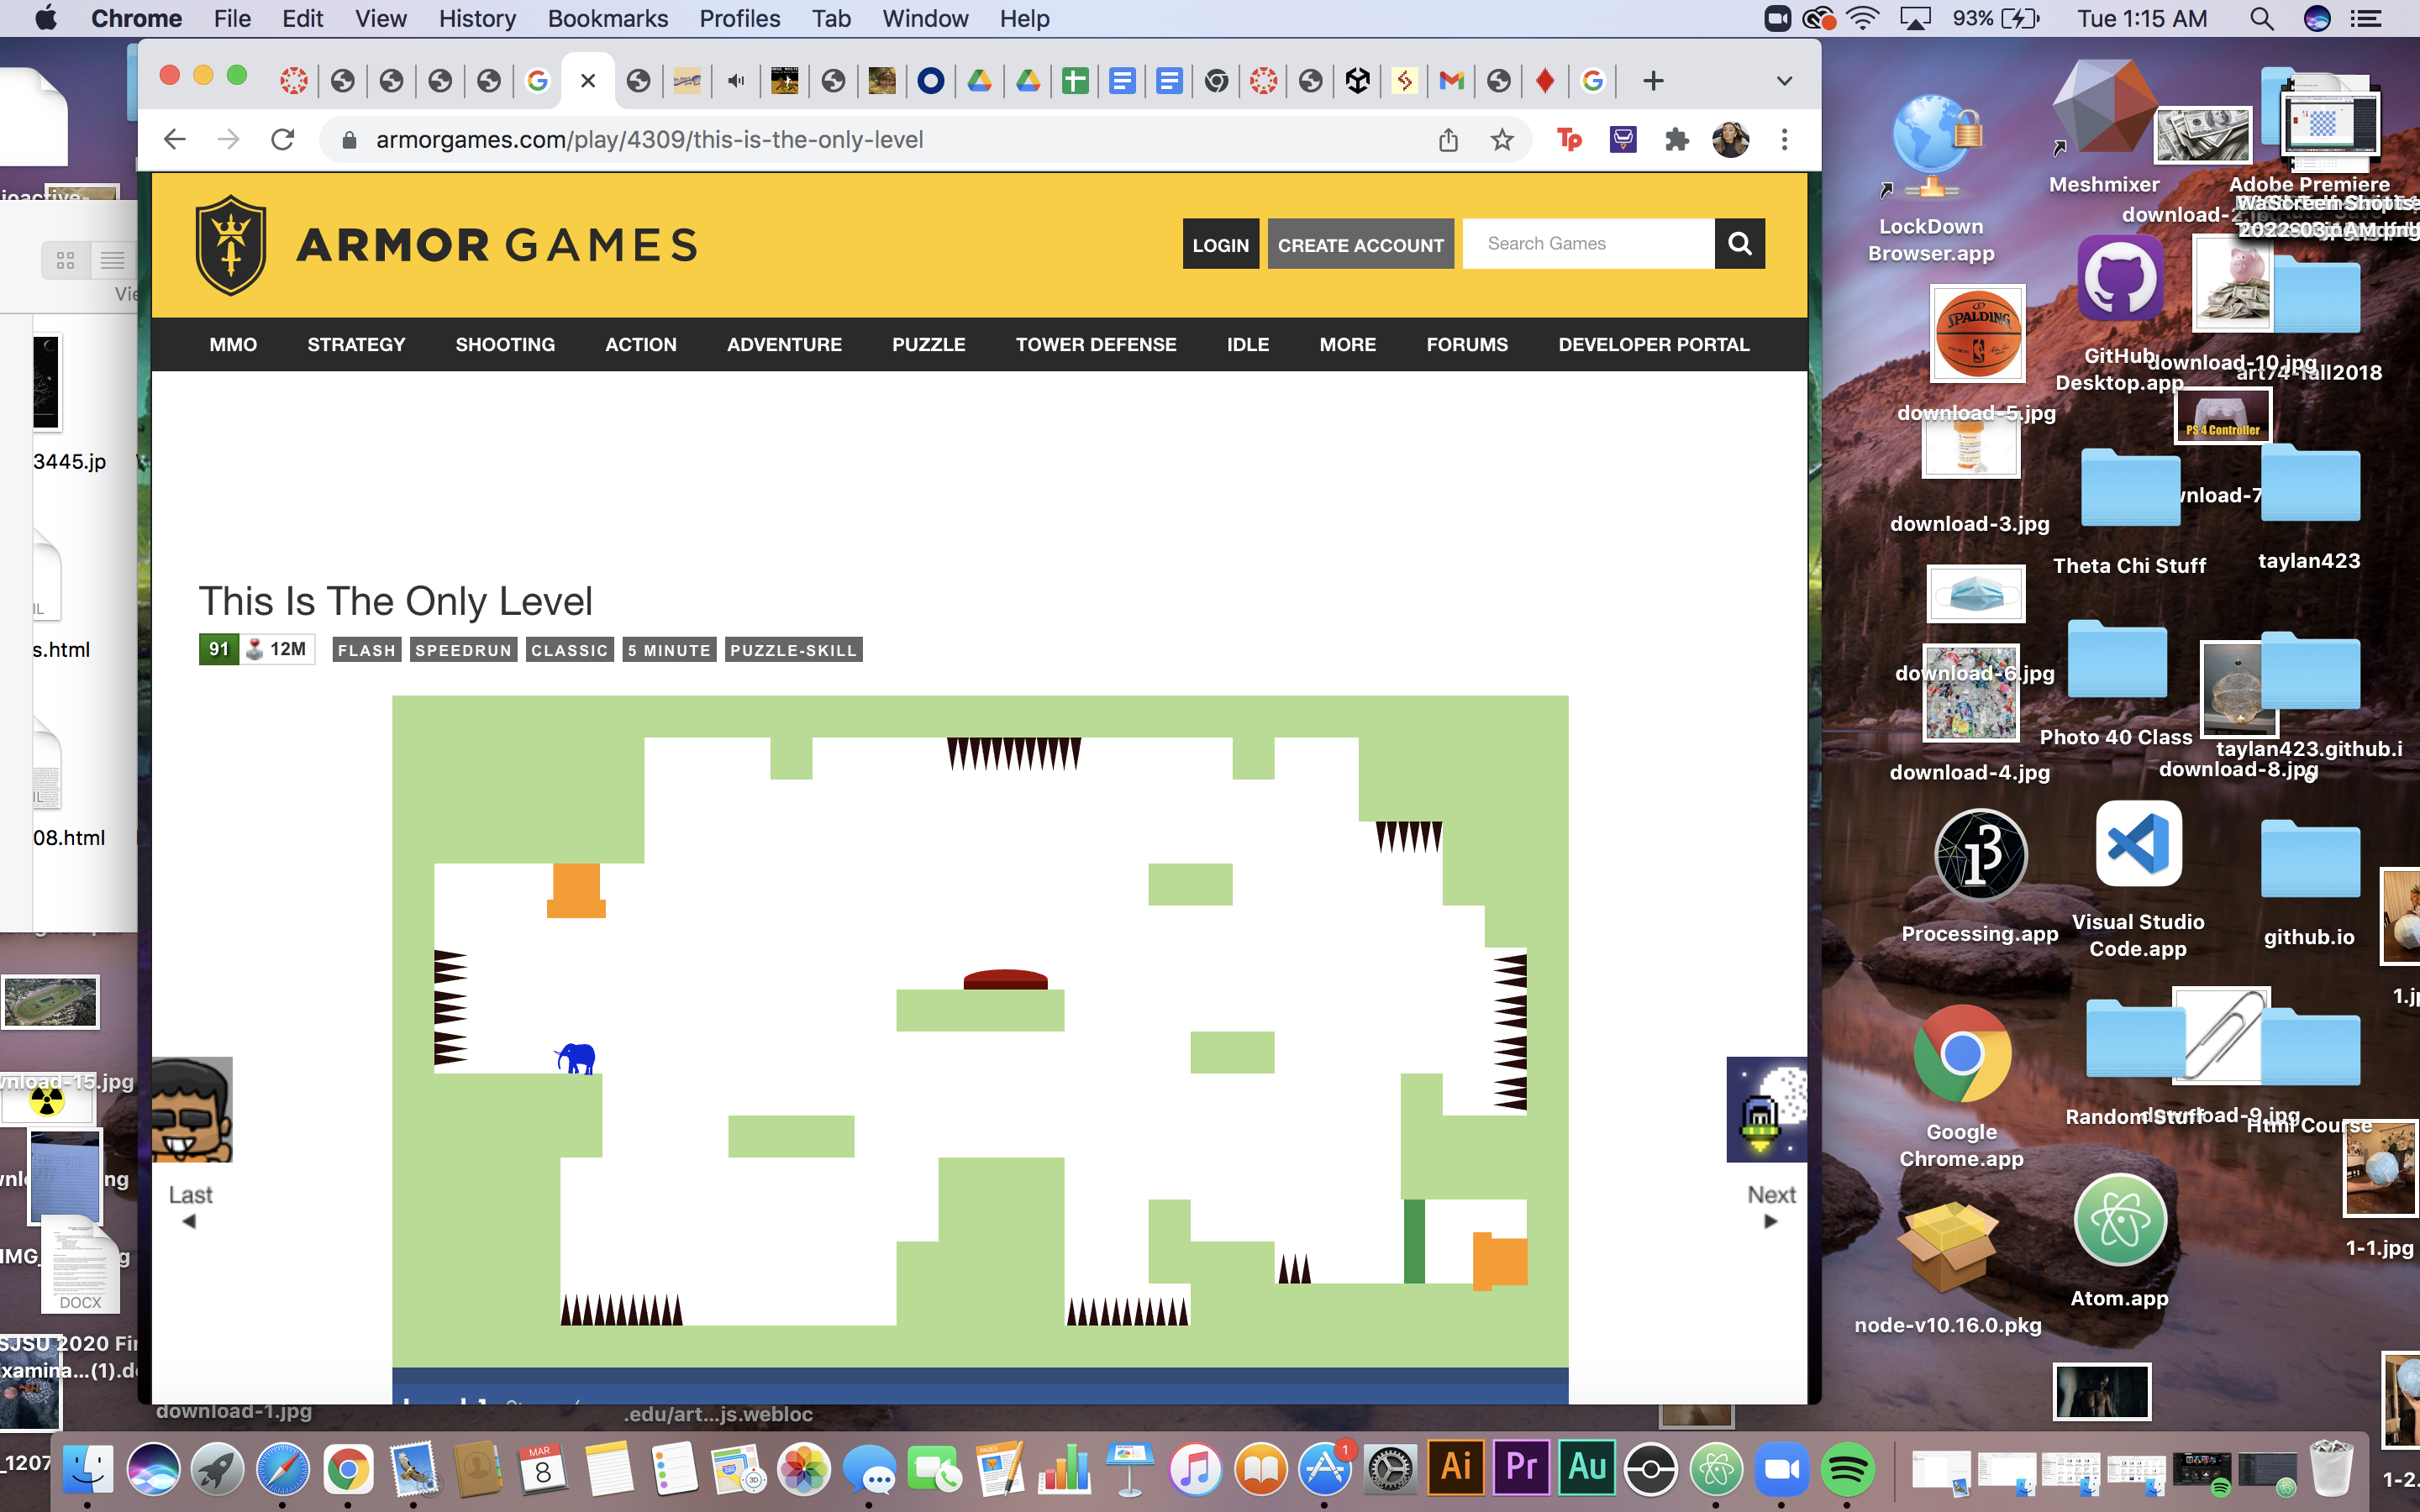Click the Armor Games shield logo
The image size is (2420, 1512).
pos(231,245)
